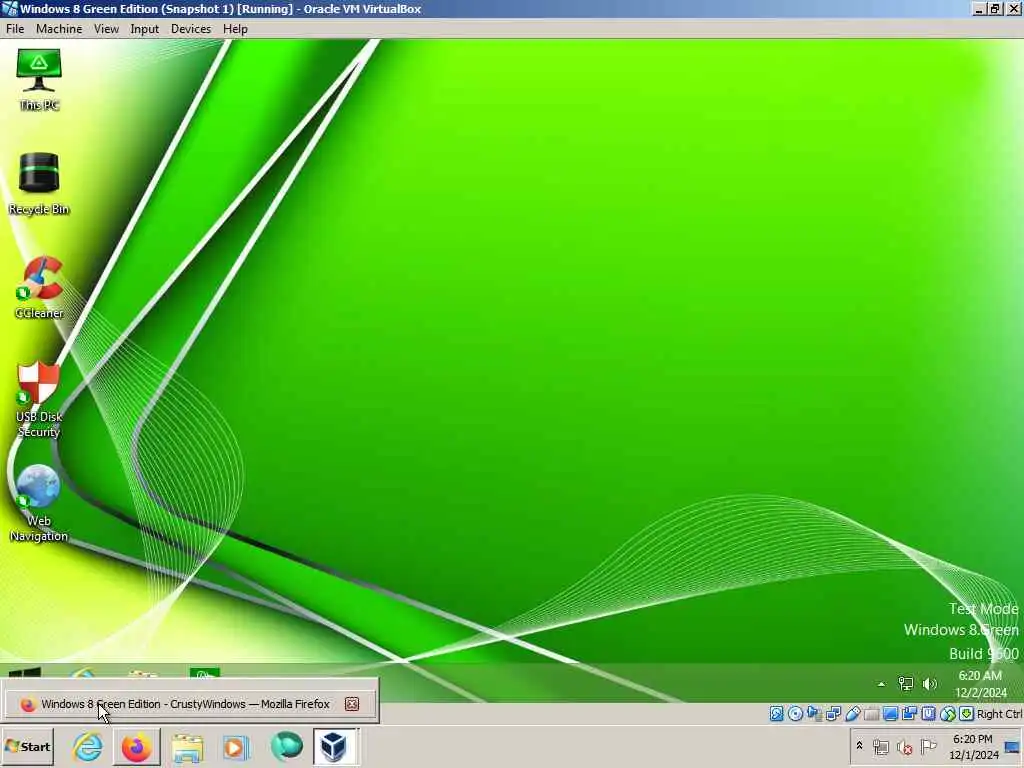Screen dimensions: 1024x768
Task: Select the Web Navigation desktop shortcut
Action: tap(39, 504)
